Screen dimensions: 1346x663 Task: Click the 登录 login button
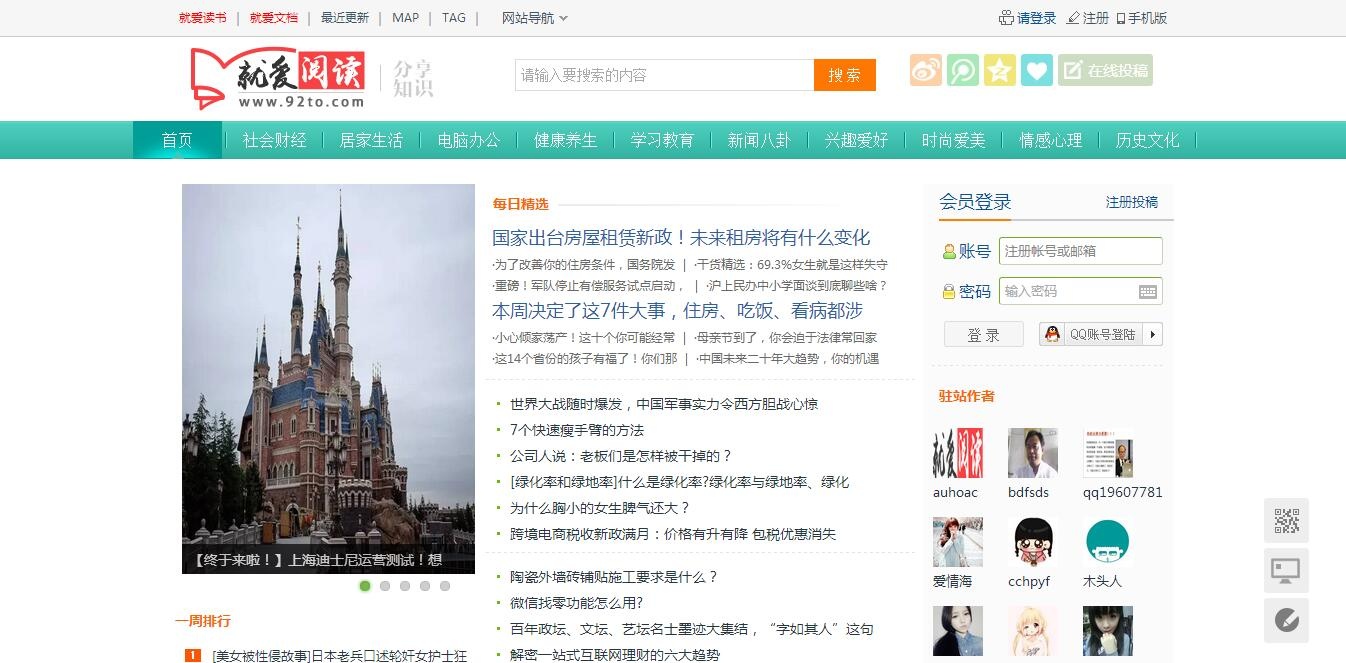click(x=984, y=334)
